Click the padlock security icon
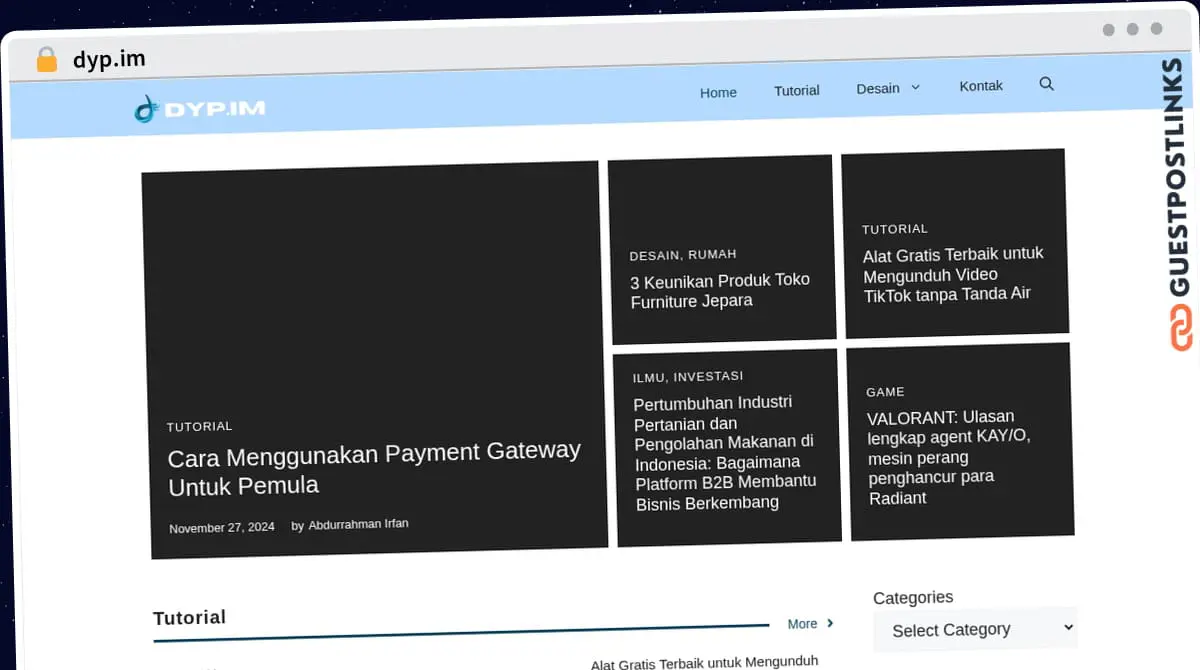The width and height of the screenshot is (1200, 670). tap(46, 60)
